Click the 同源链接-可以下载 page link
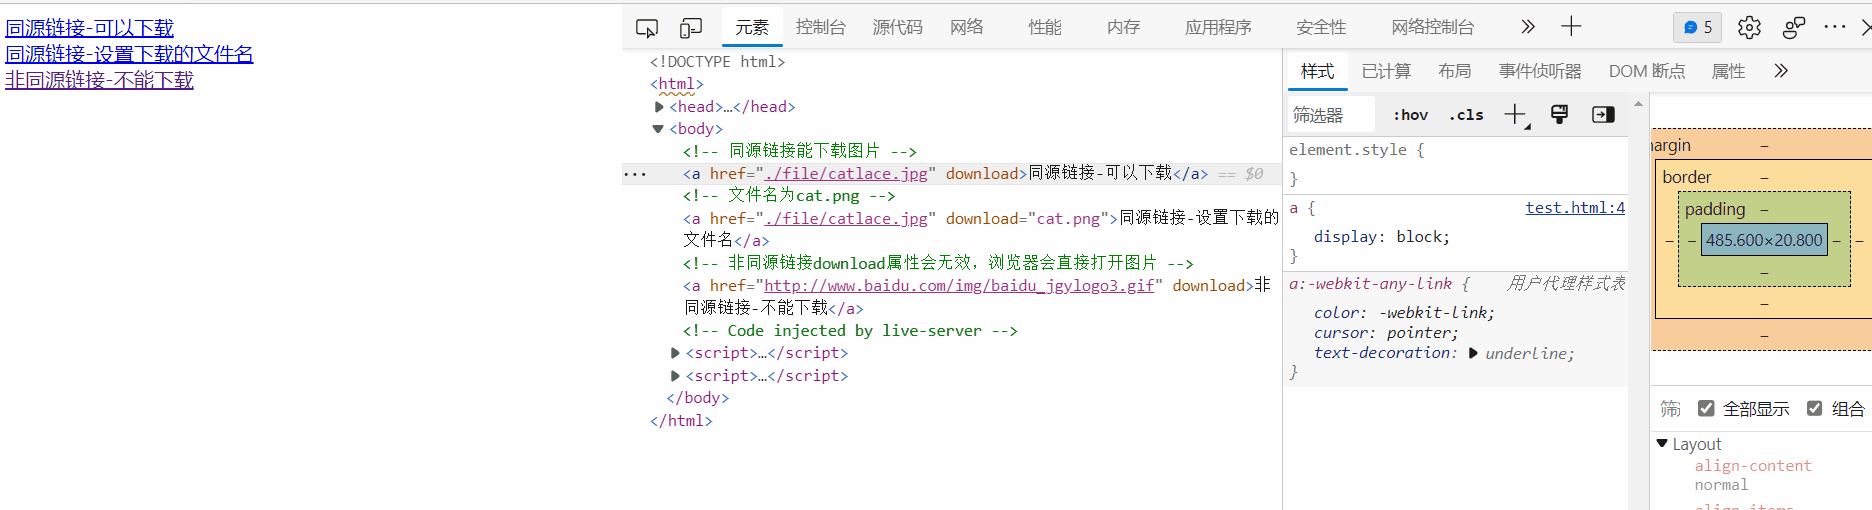Screen dimensions: 1872x510 click(x=89, y=28)
